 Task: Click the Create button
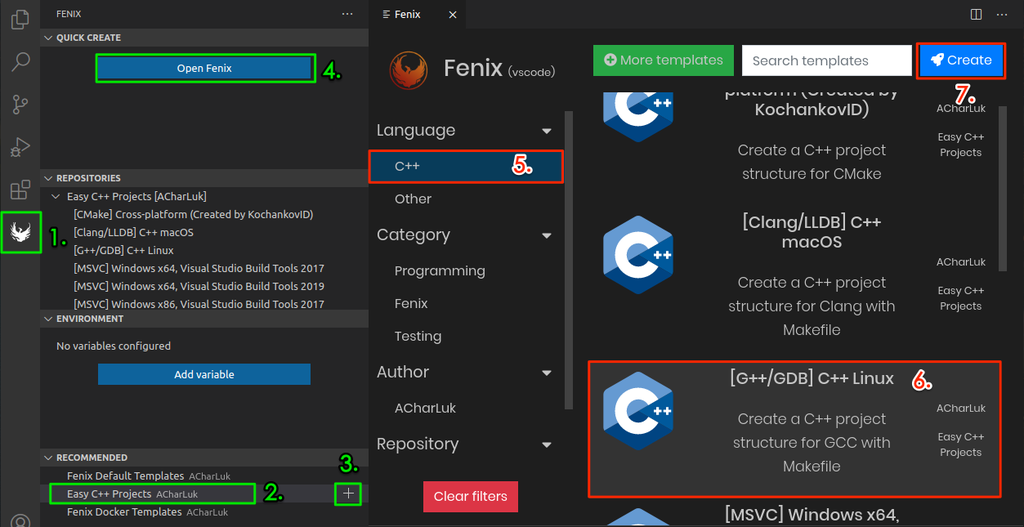961,60
